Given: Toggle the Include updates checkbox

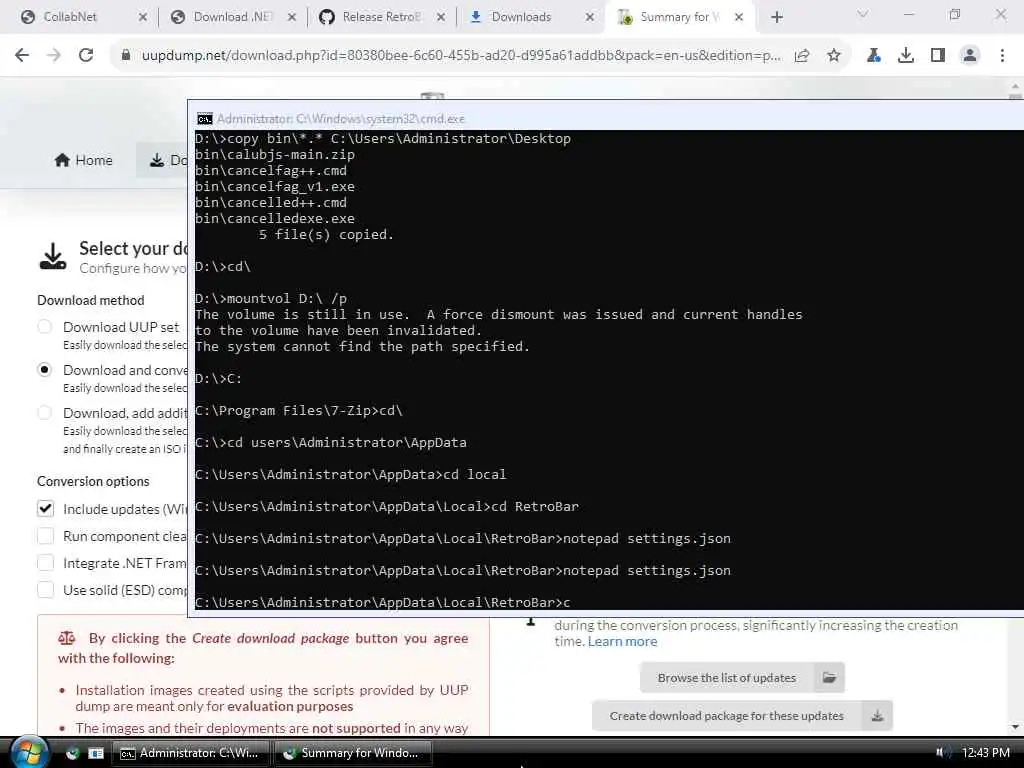Looking at the screenshot, I should [x=45, y=509].
